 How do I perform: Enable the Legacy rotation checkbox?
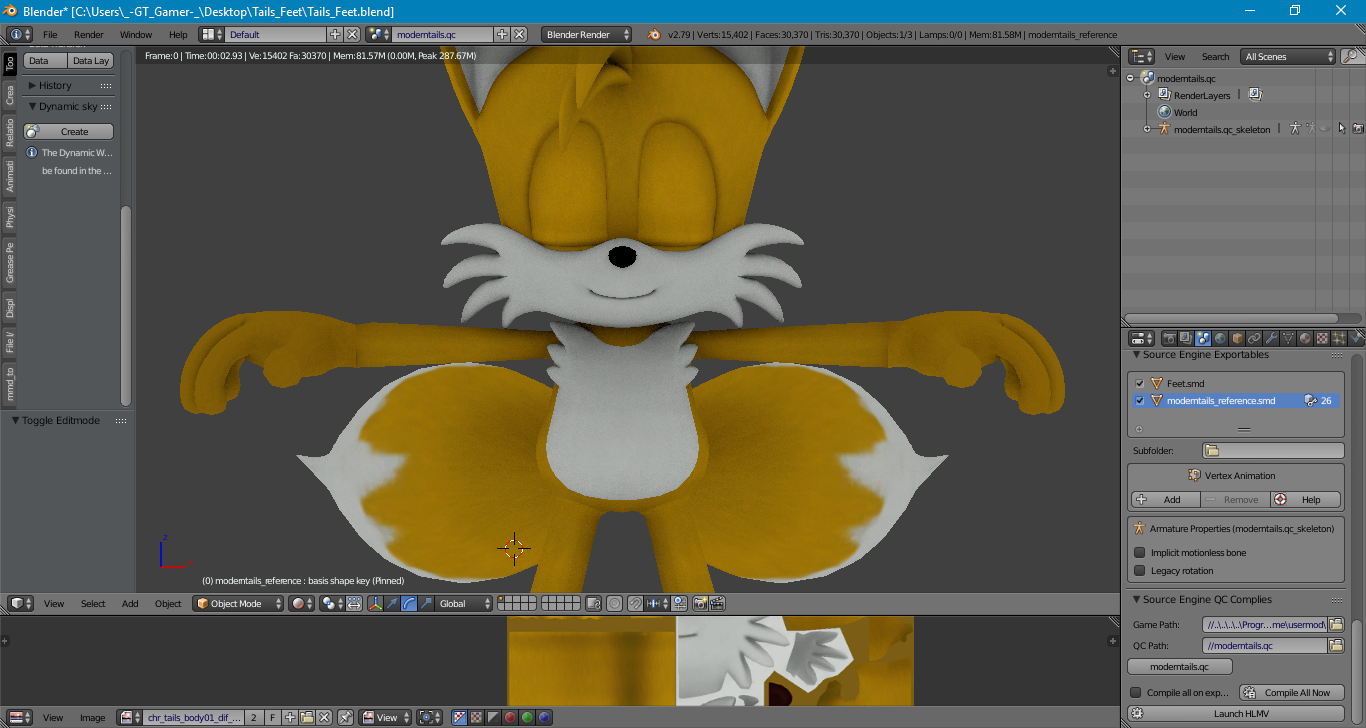pos(1139,571)
